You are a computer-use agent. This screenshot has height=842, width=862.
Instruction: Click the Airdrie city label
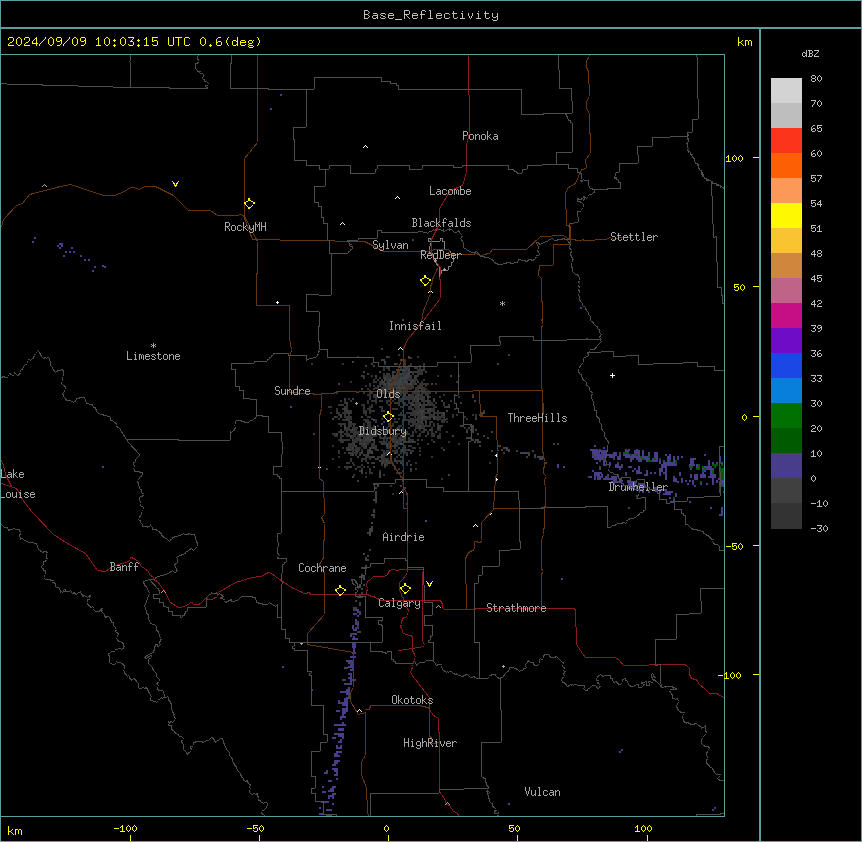pyautogui.click(x=403, y=537)
